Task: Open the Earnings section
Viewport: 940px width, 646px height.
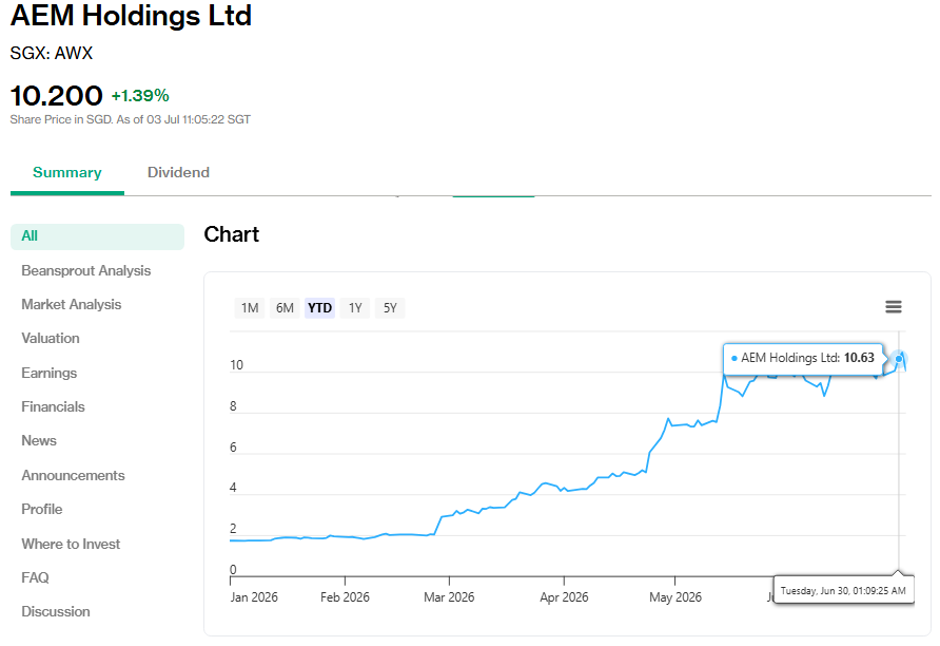Action: click(x=49, y=373)
